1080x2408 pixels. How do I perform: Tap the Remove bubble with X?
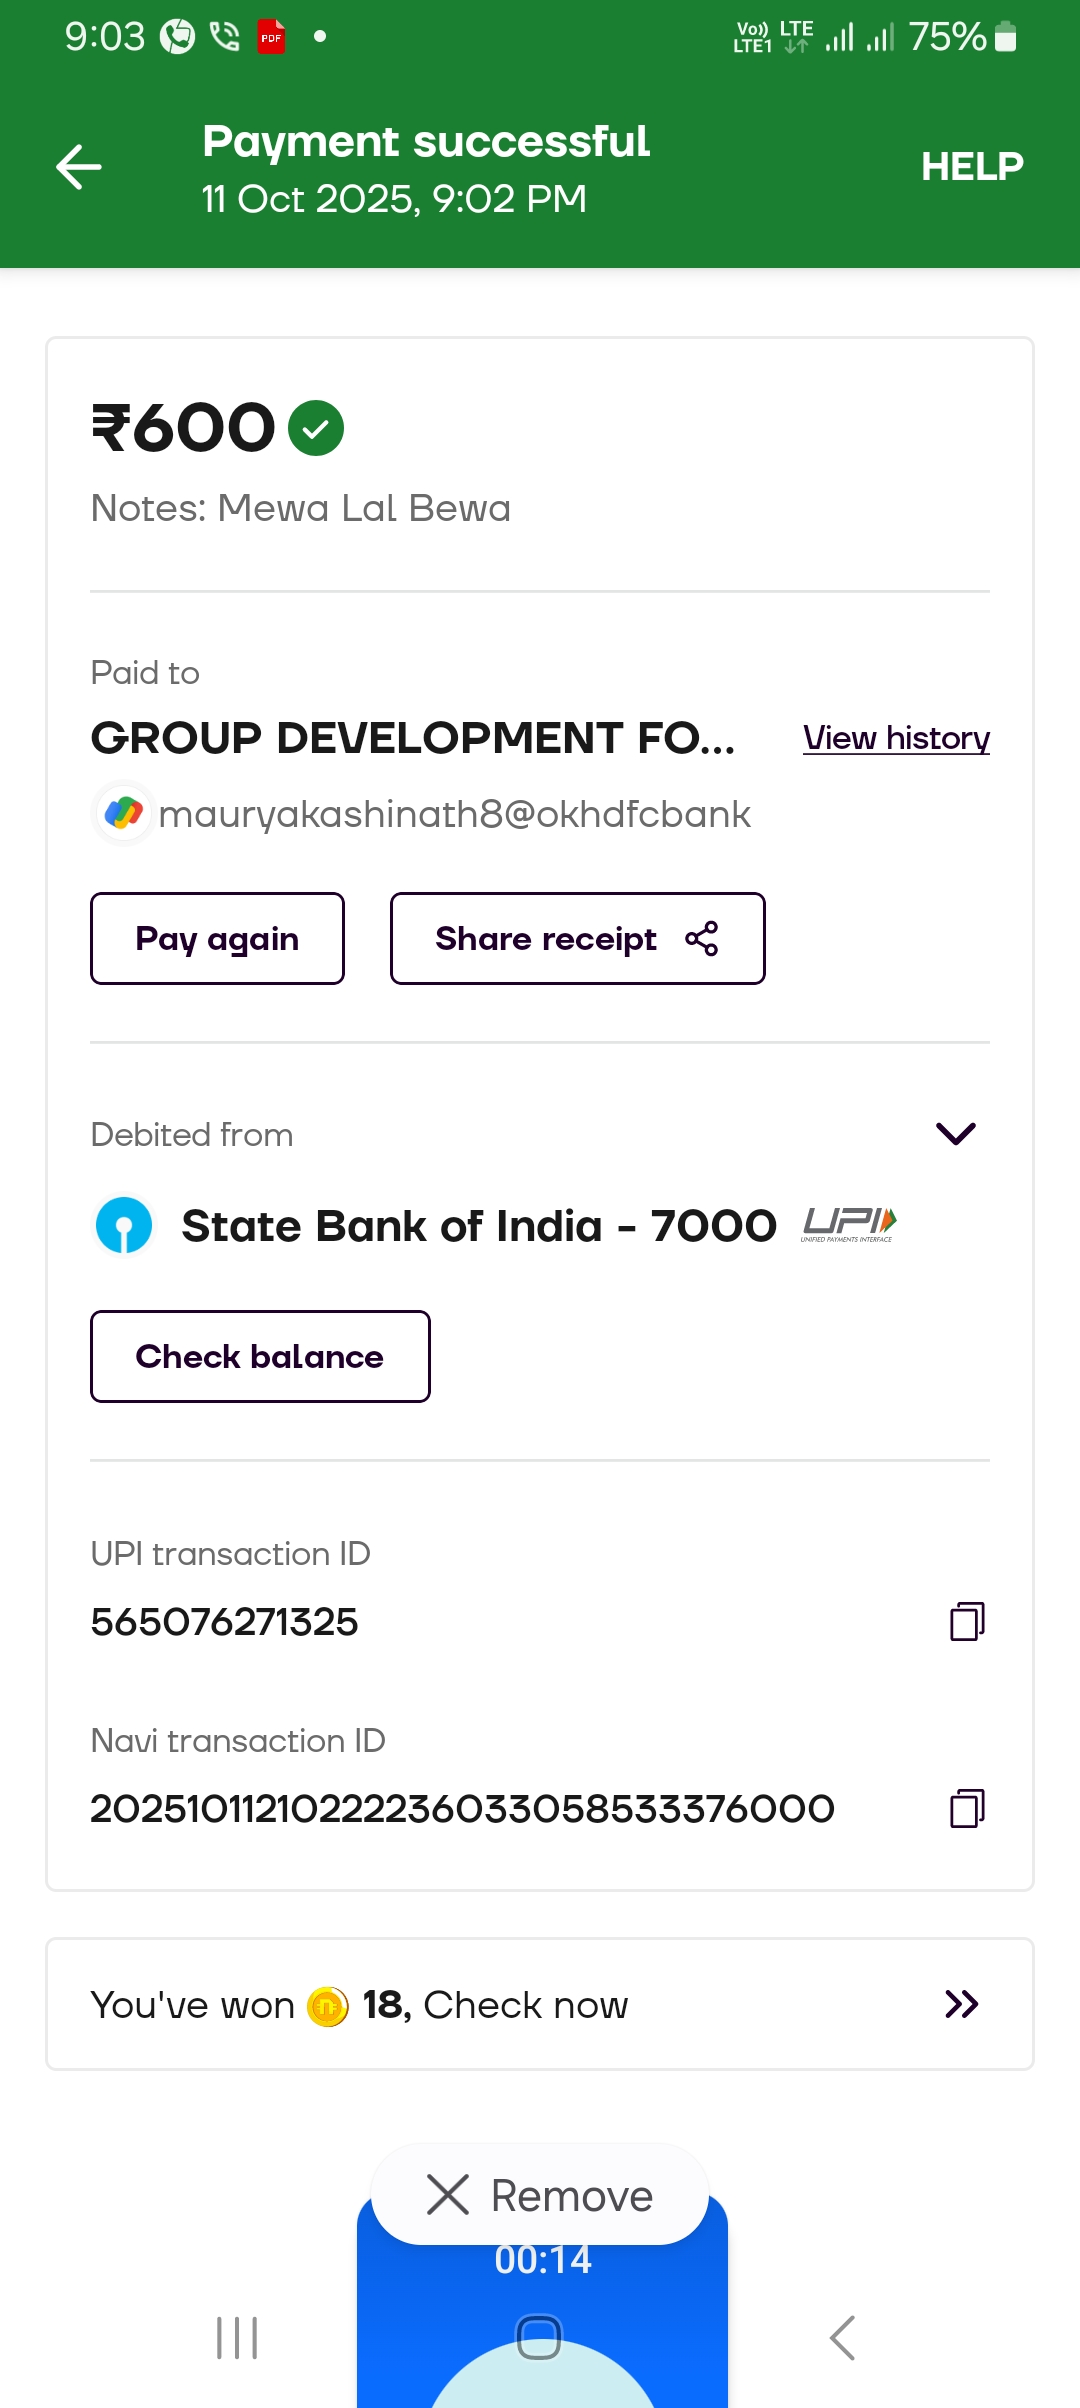point(540,2196)
